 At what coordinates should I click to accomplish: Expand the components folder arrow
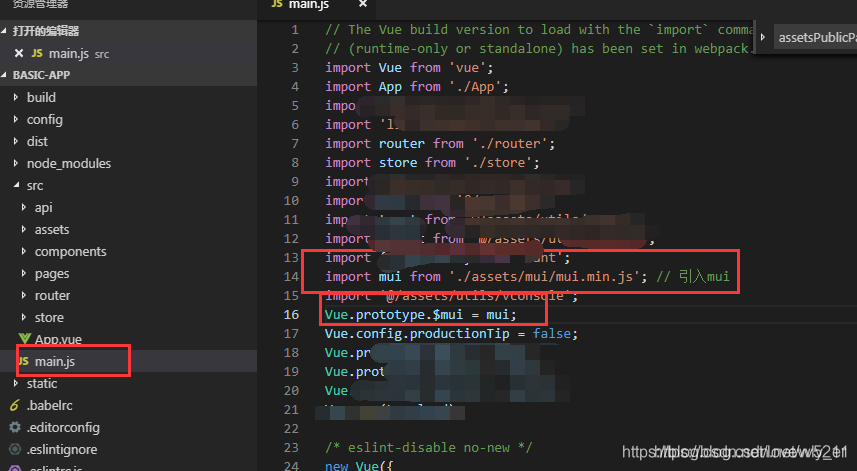[x=24, y=251]
